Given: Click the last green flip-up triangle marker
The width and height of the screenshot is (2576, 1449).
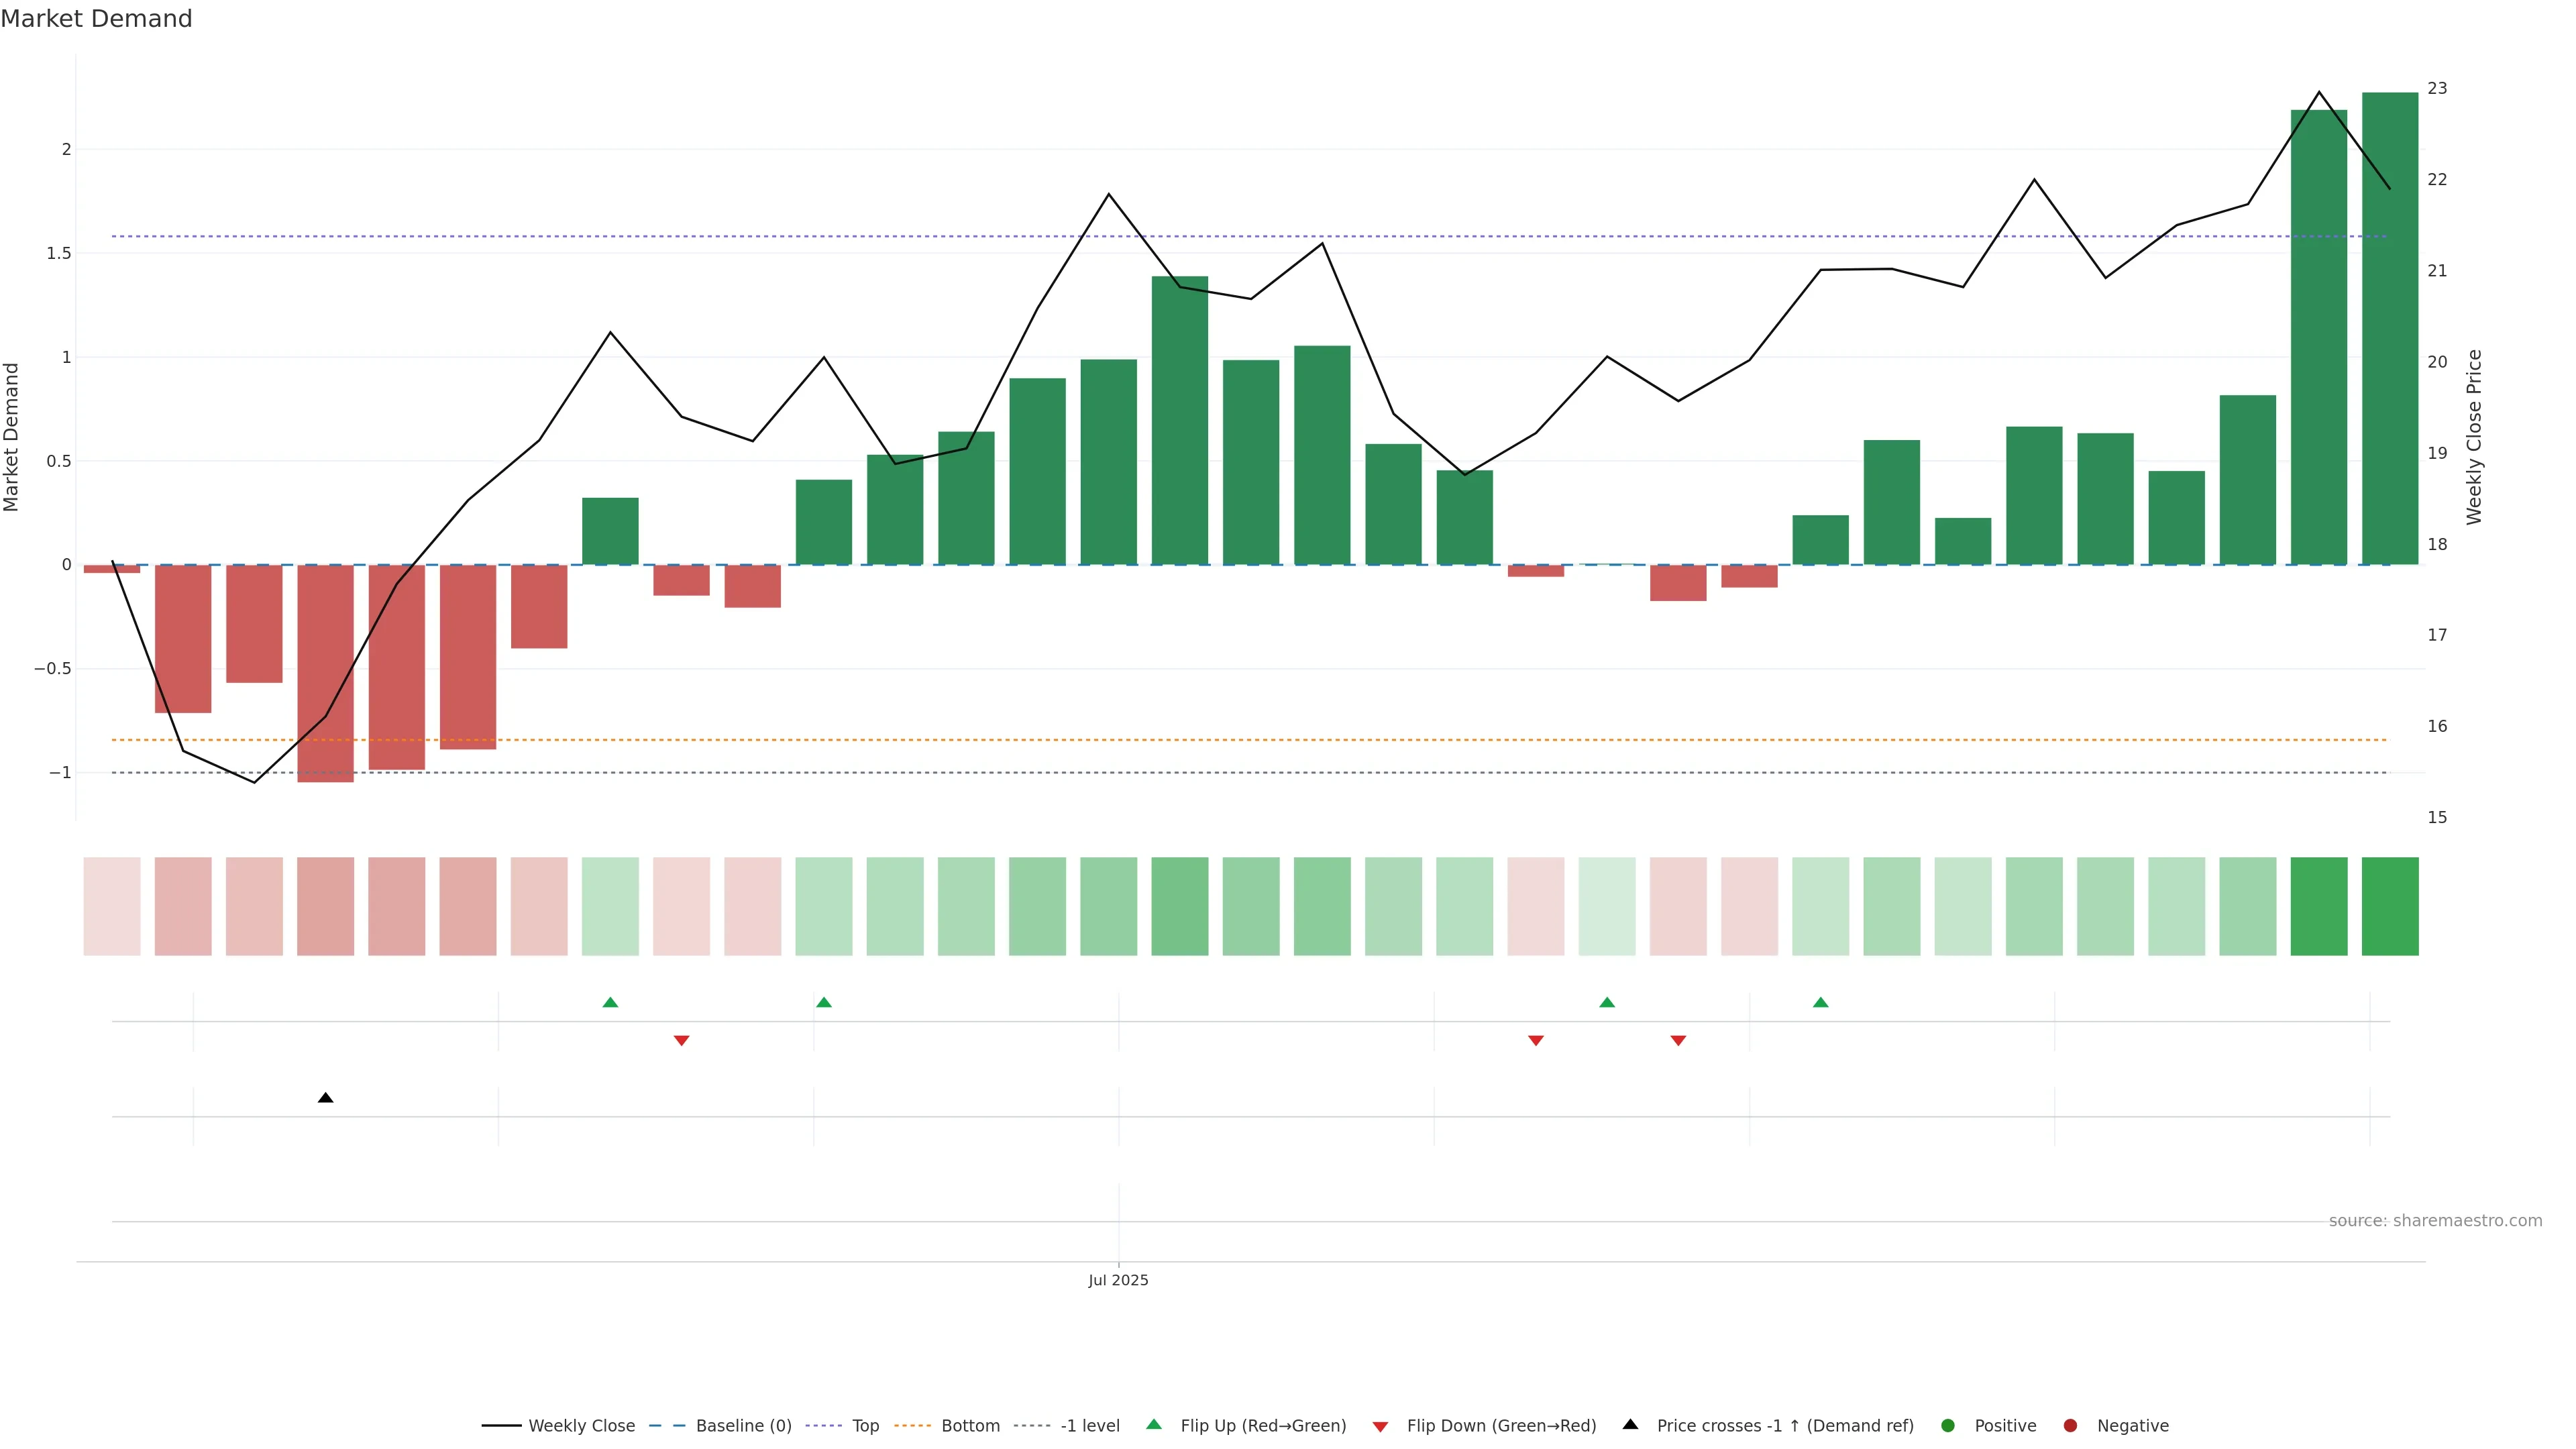Looking at the screenshot, I should [1820, 1002].
